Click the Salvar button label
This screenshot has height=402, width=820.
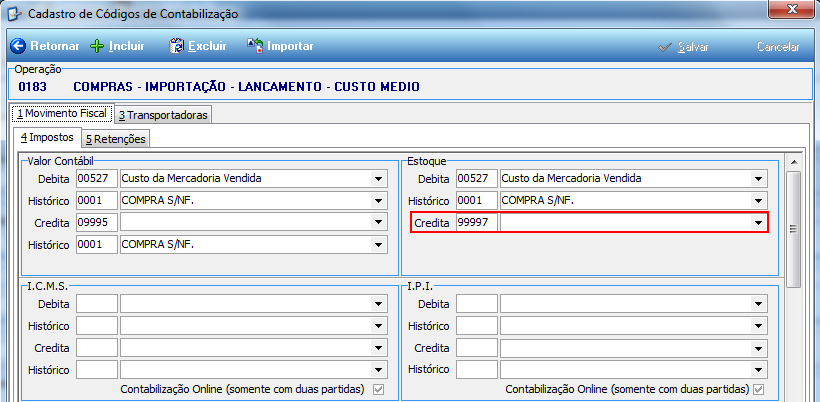tap(693, 47)
